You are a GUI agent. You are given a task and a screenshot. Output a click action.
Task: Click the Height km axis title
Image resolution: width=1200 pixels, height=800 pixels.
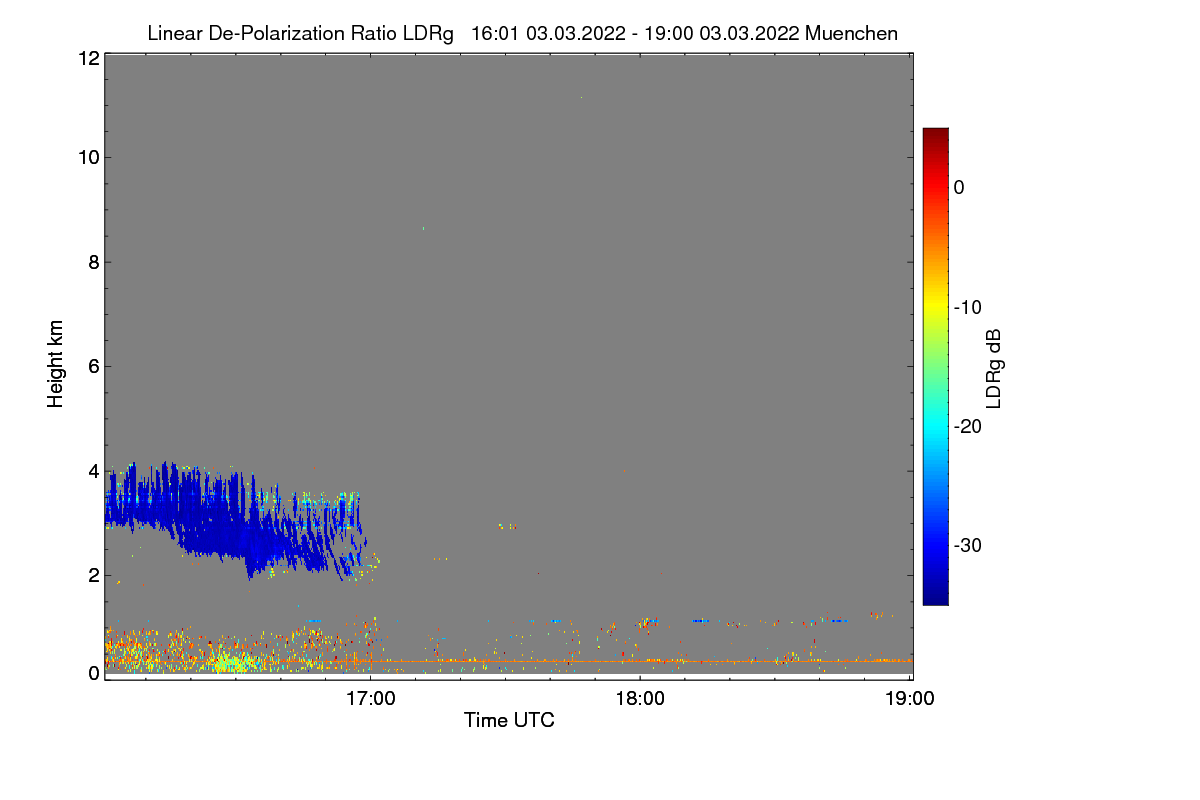[56, 364]
